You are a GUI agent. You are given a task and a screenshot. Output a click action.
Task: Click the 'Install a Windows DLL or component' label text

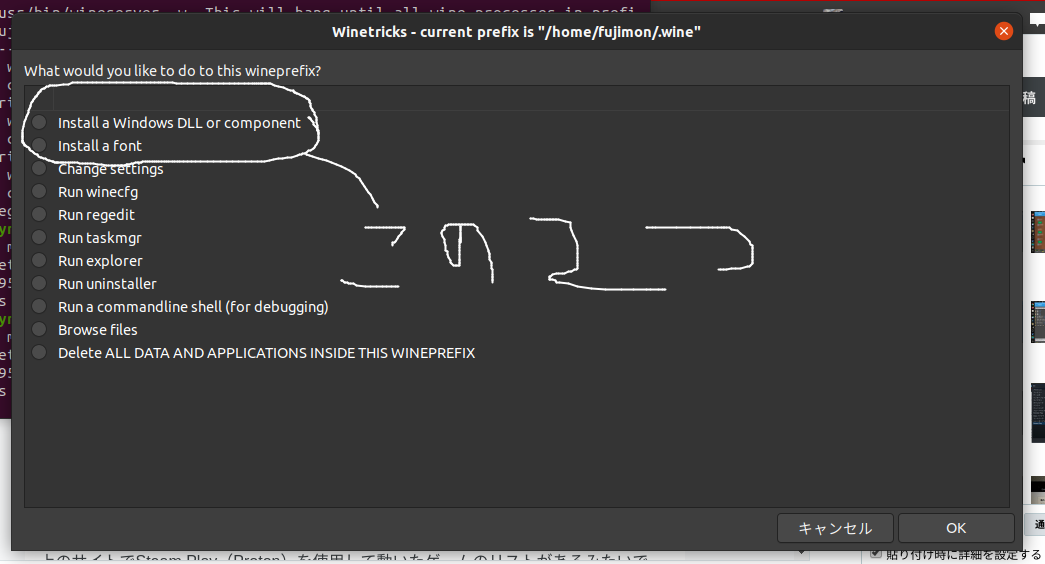[179, 123]
